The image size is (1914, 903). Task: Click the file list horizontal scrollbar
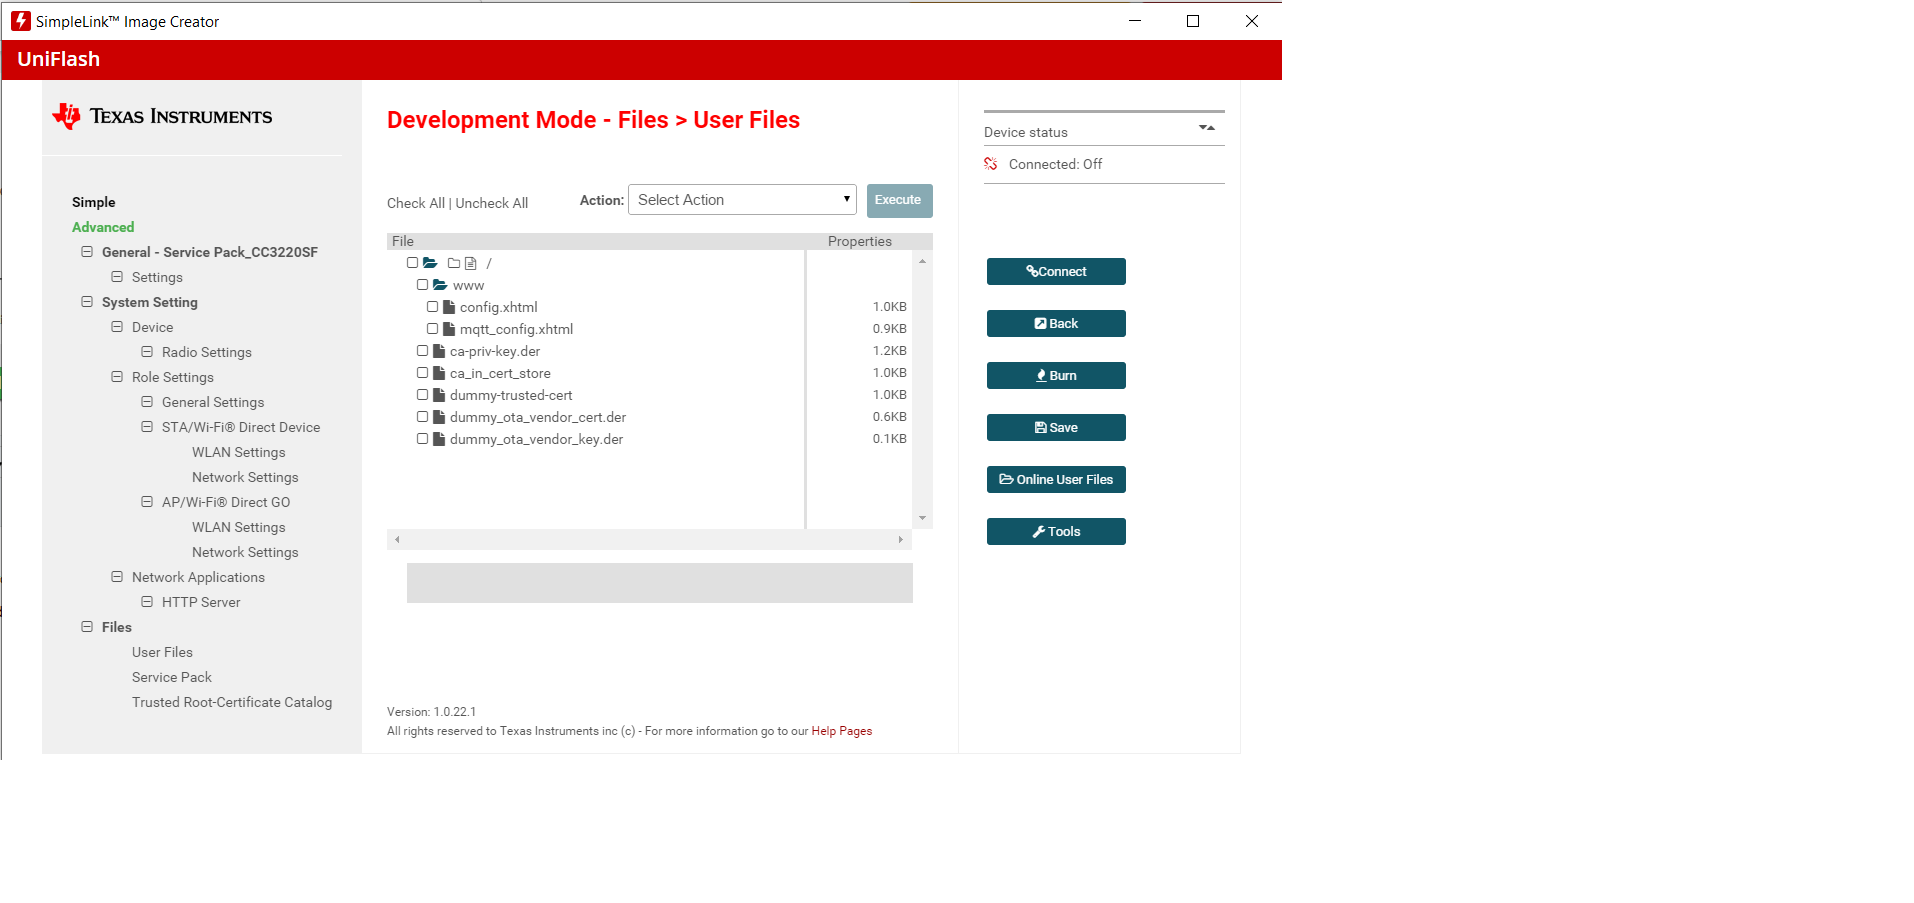click(x=649, y=539)
